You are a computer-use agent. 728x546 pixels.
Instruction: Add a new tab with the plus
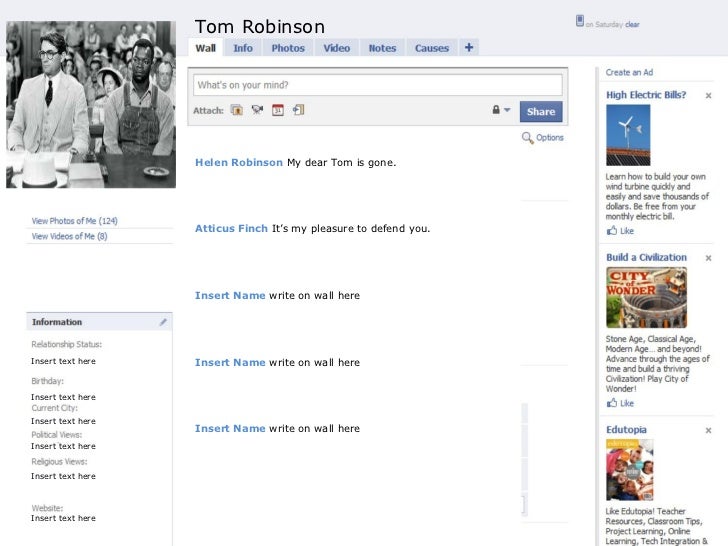coord(469,47)
